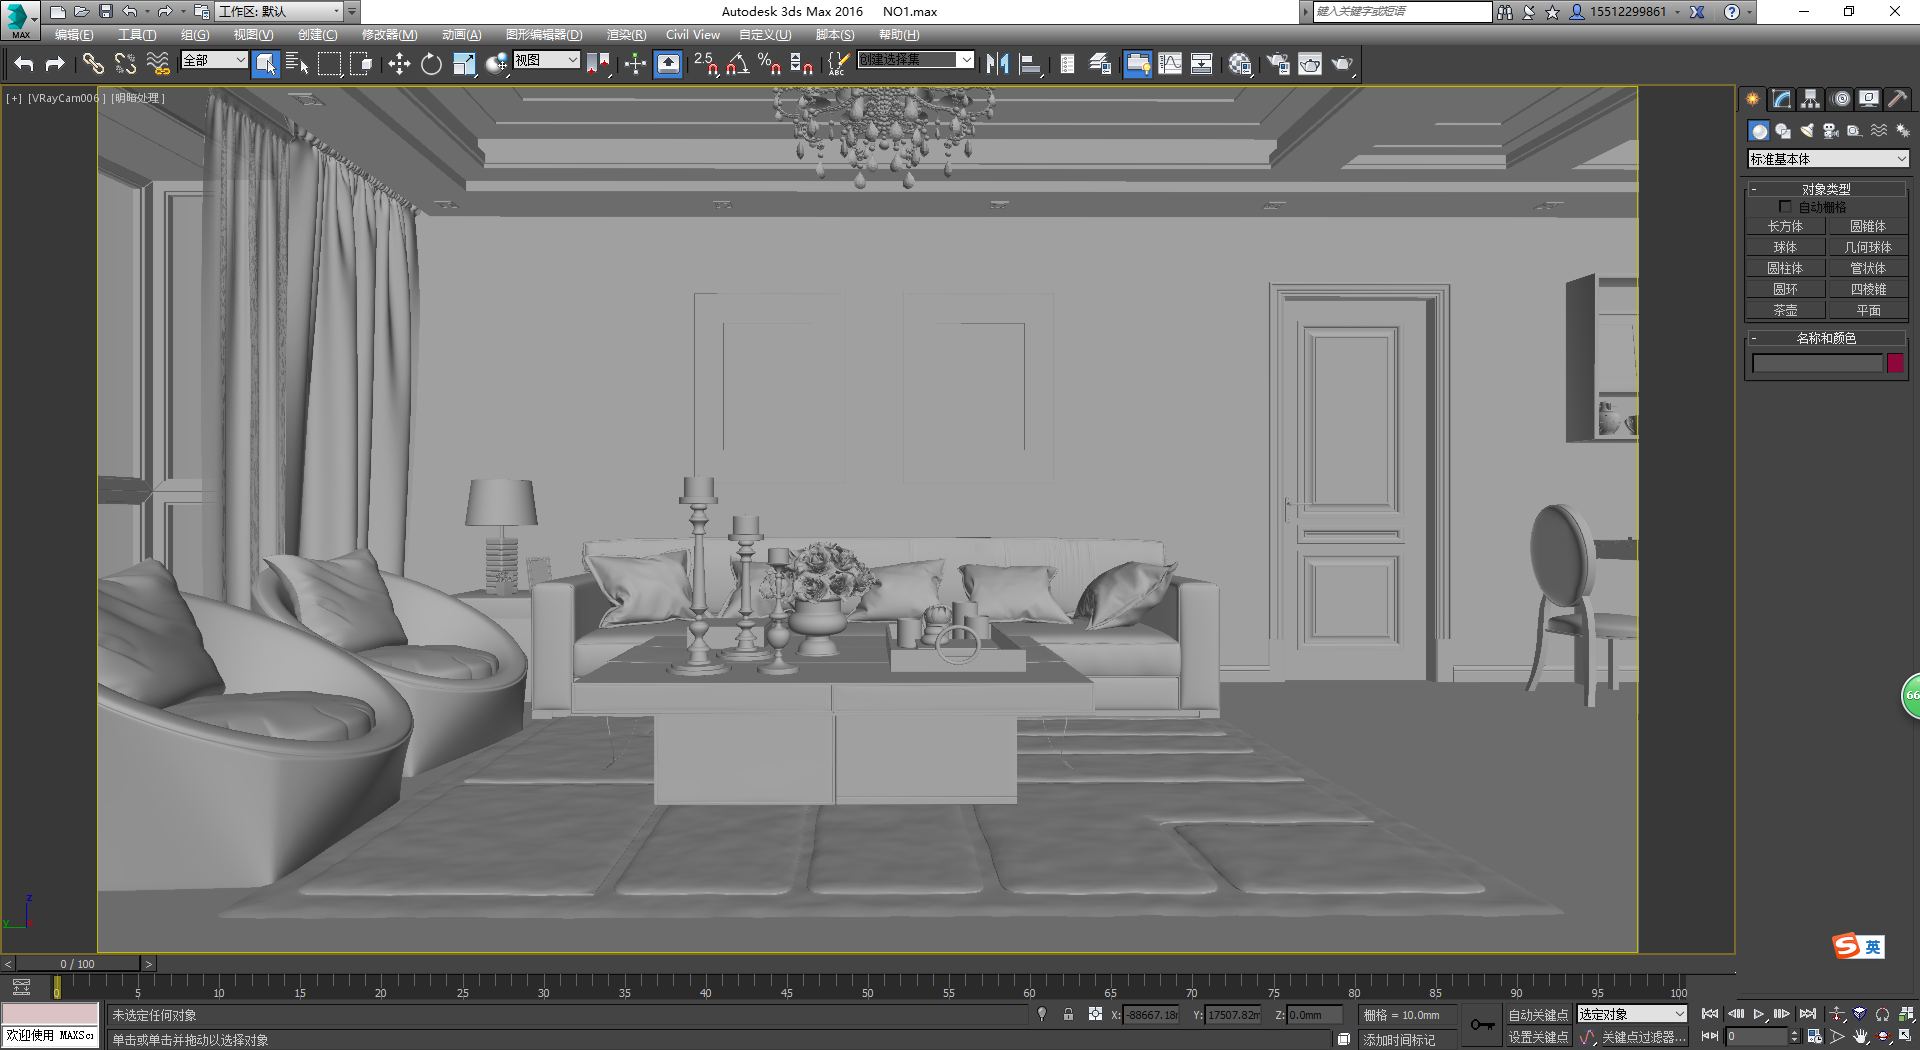1920x1050 pixels.
Task: Switch to the Modify panel tab
Action: click(x=1781, y=99)
